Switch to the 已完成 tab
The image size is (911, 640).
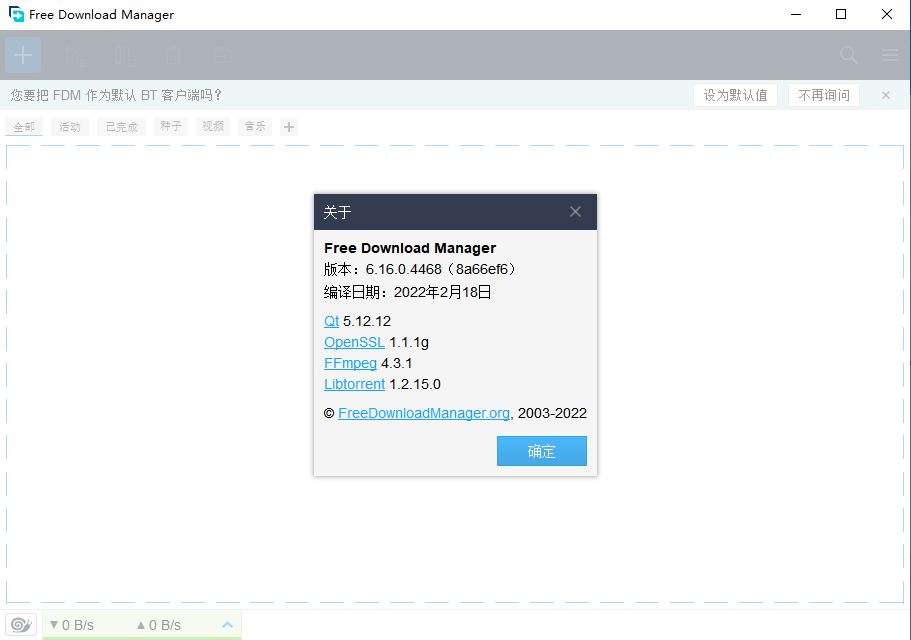tap(120, 126)
